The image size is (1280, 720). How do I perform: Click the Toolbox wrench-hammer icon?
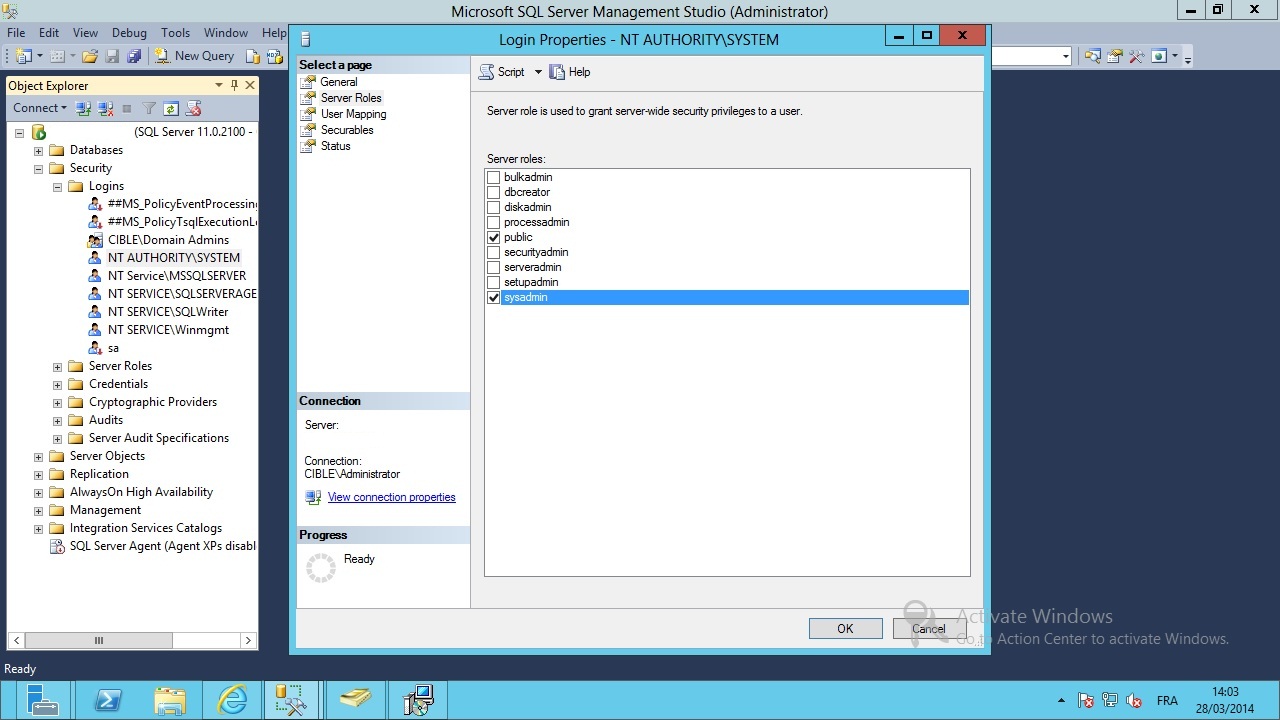pyautogui.click(x=1136, y=56)
